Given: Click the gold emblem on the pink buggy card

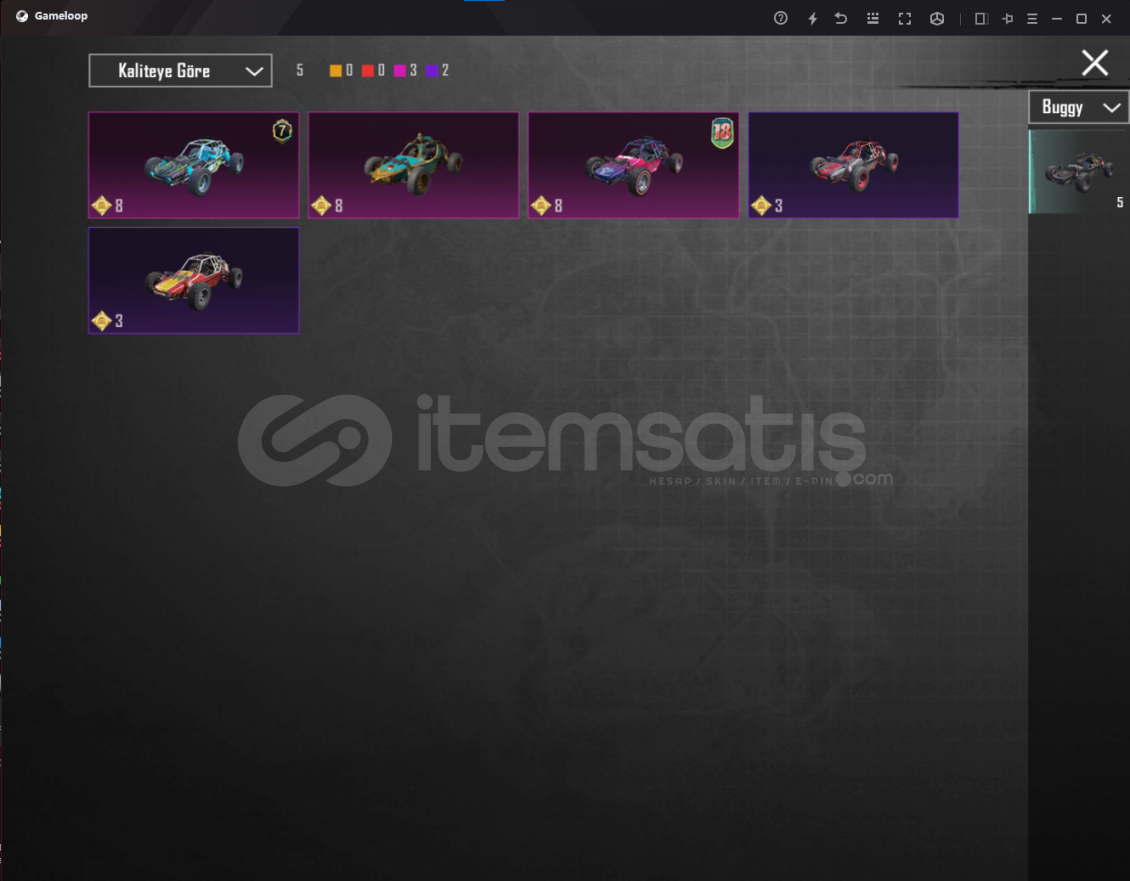Looking at the screenshot, I should coord(541,206).
